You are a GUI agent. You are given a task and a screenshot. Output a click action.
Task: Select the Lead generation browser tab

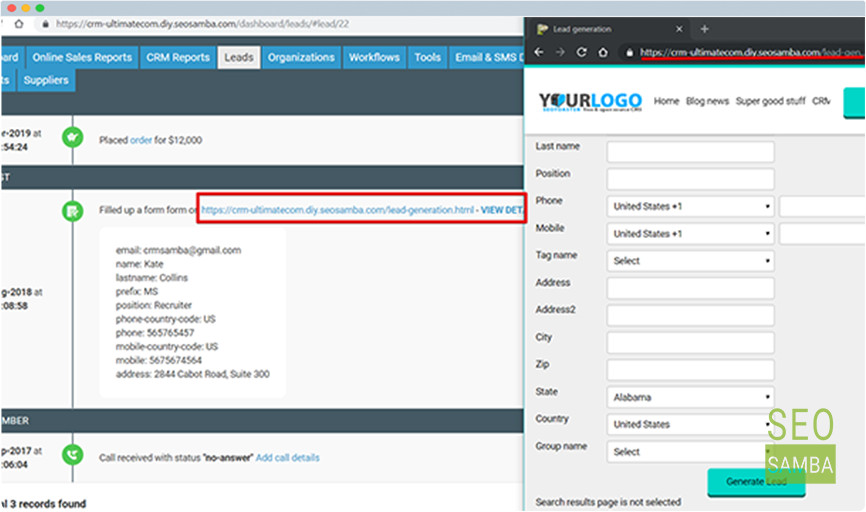[x=608, y=29]
